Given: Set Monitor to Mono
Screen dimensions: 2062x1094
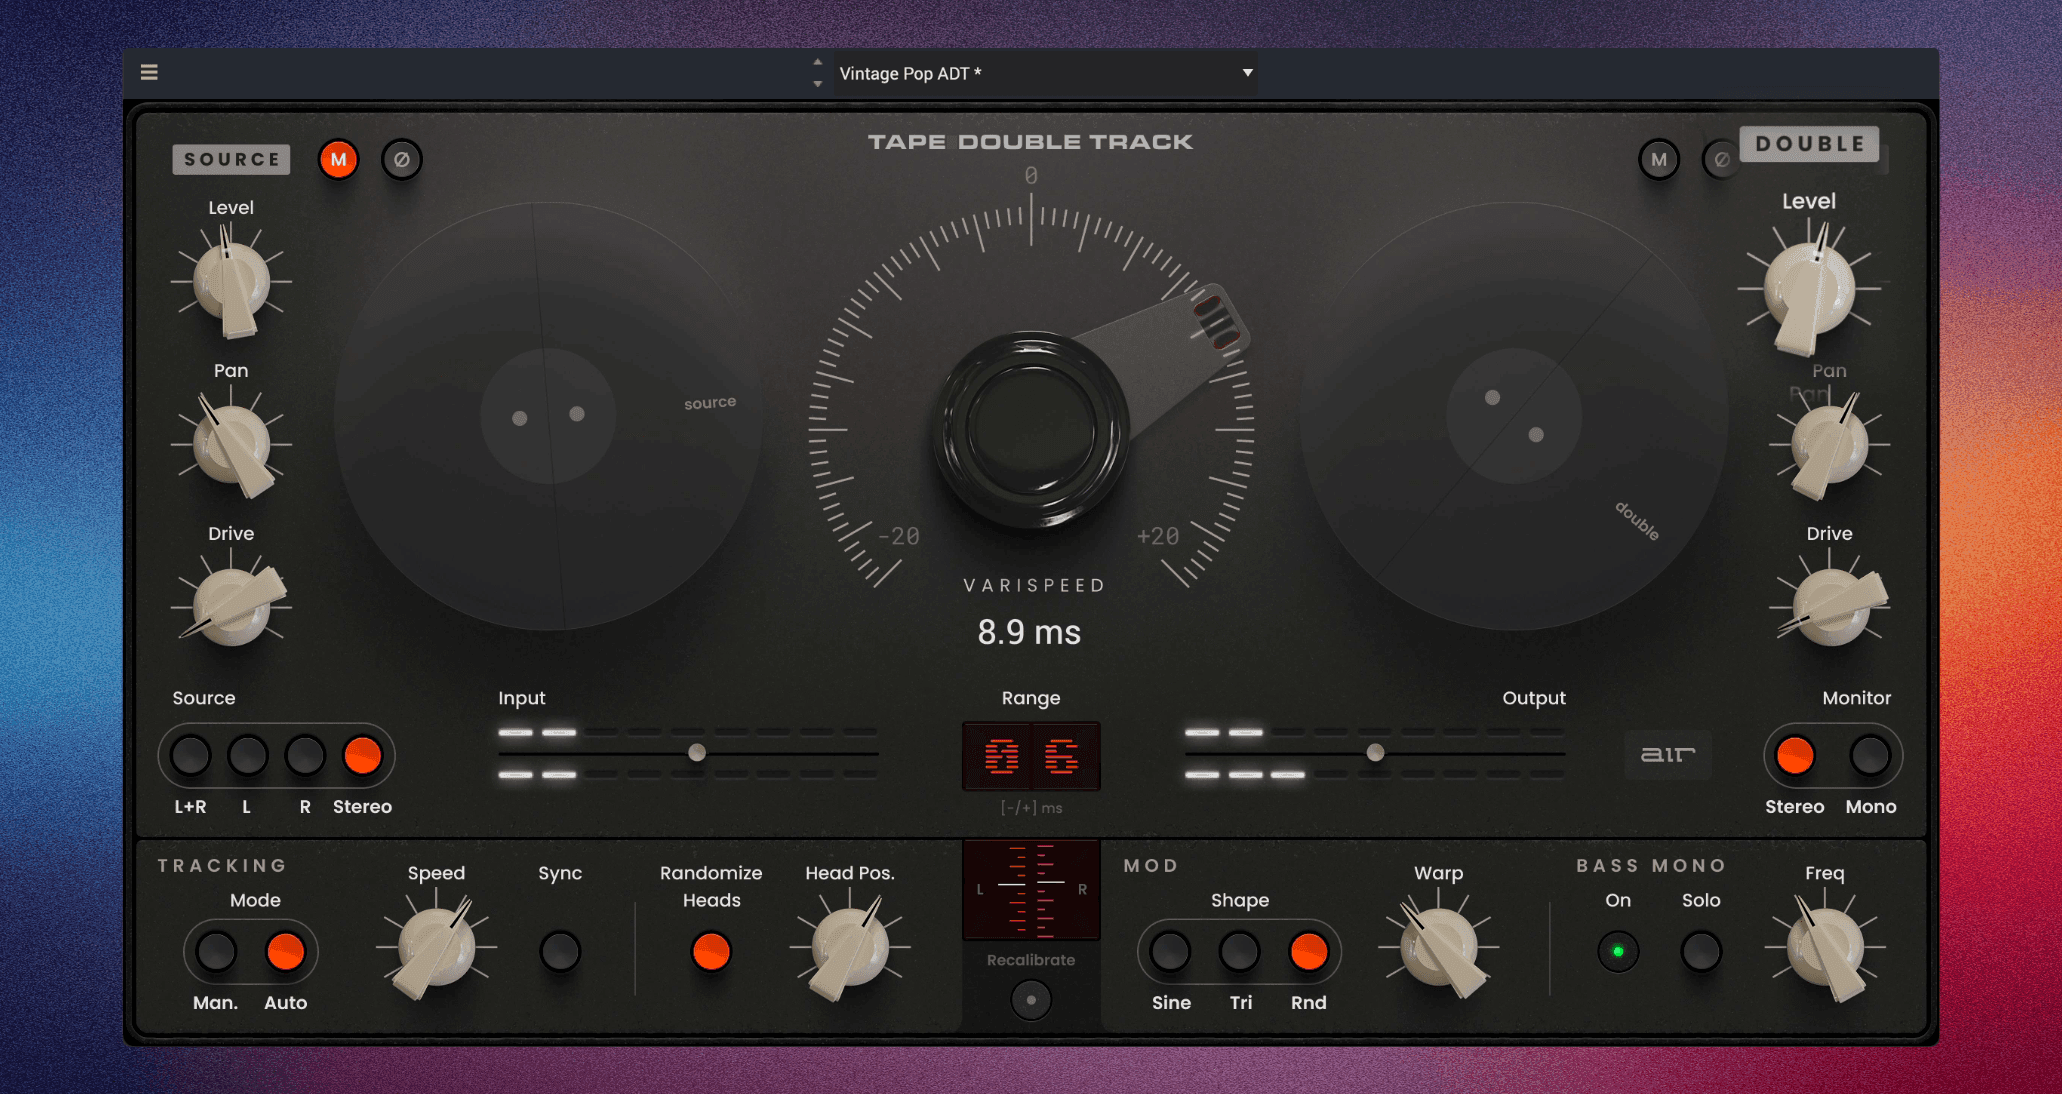Looking at the screenshot, I should tap(1869, 755).
